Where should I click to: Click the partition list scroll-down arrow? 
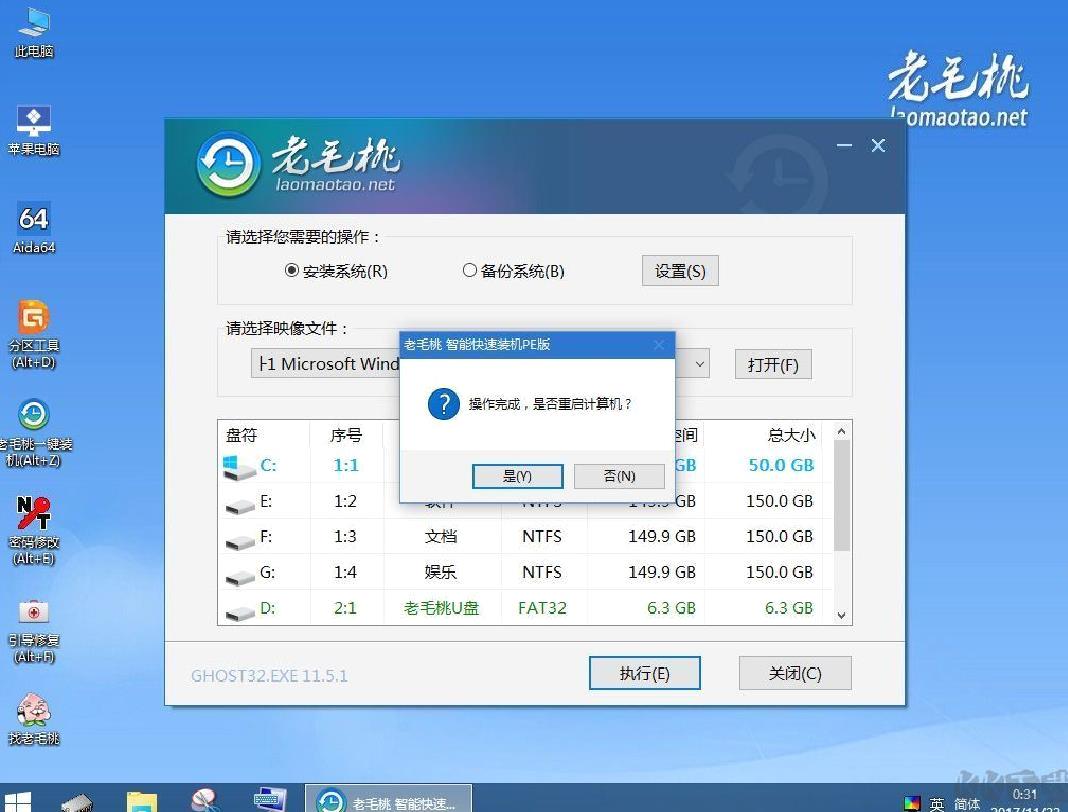click(841, 615)
